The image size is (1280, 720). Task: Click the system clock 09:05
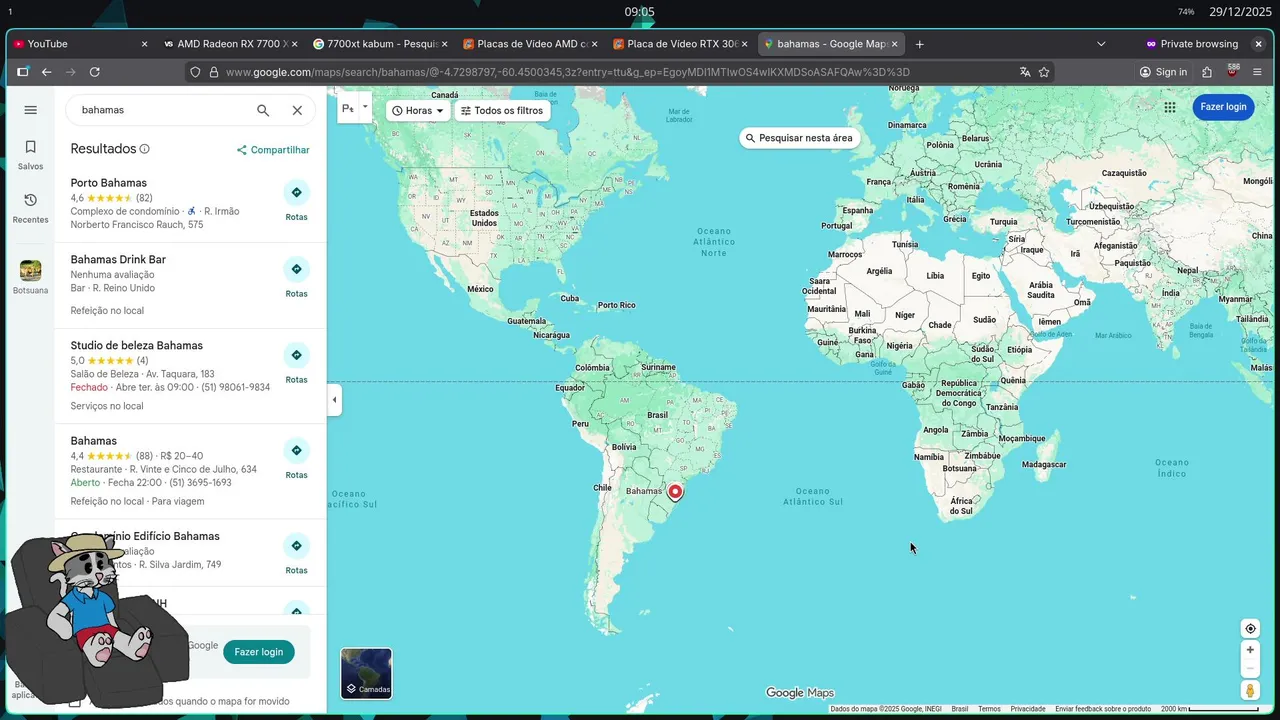pyautogui.click(x=640, y=12)
